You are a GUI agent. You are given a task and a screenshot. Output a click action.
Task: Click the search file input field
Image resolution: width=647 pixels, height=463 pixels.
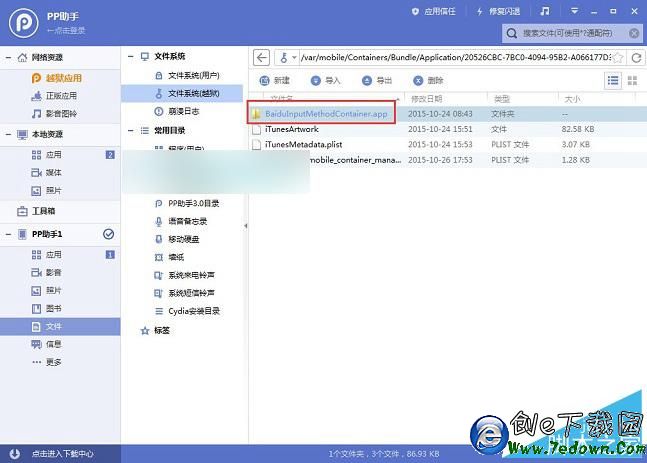pos(572,33)
